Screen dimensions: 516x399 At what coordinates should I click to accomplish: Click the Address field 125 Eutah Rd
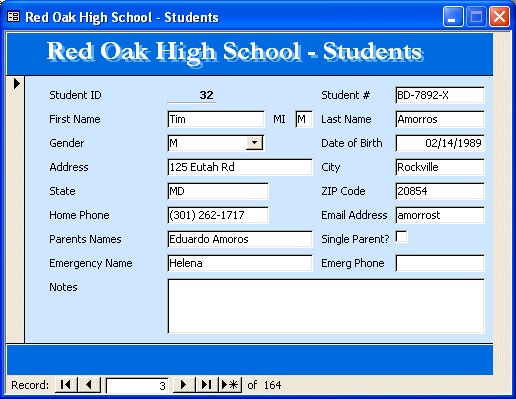click(240, 167)
